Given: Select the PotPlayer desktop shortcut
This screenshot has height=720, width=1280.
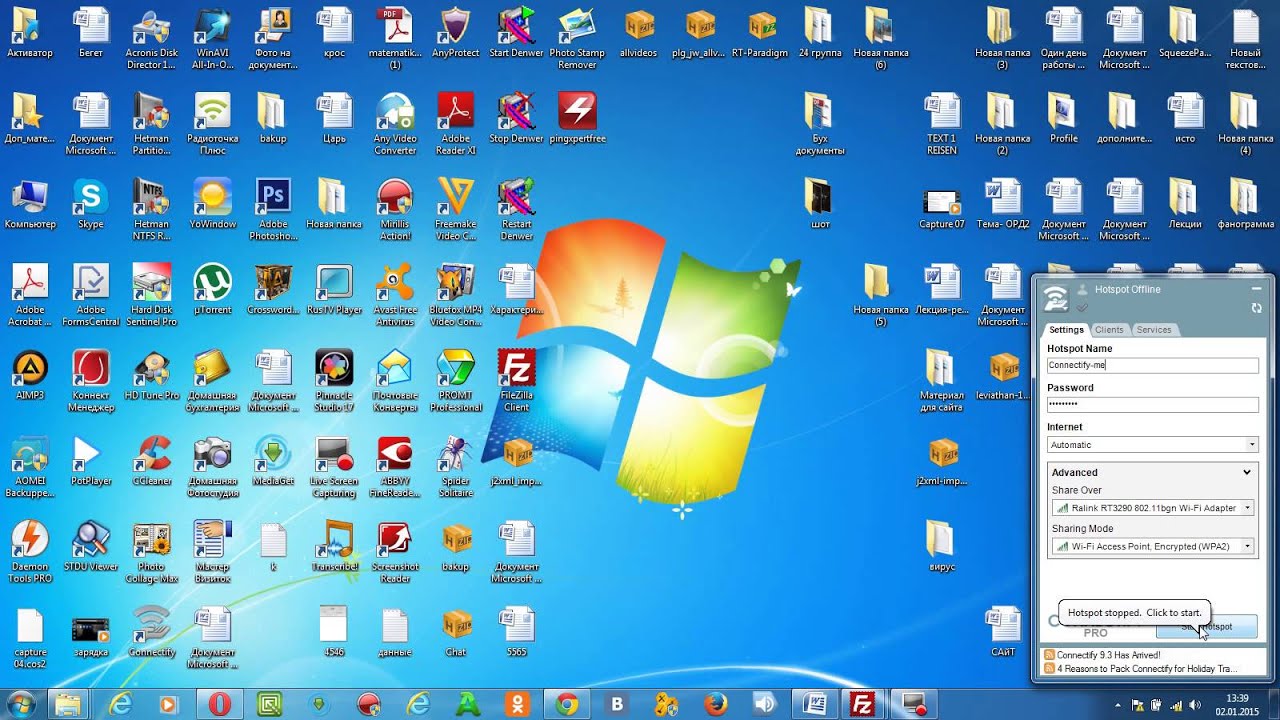Looking at the screenshot, I should [91, 461].
